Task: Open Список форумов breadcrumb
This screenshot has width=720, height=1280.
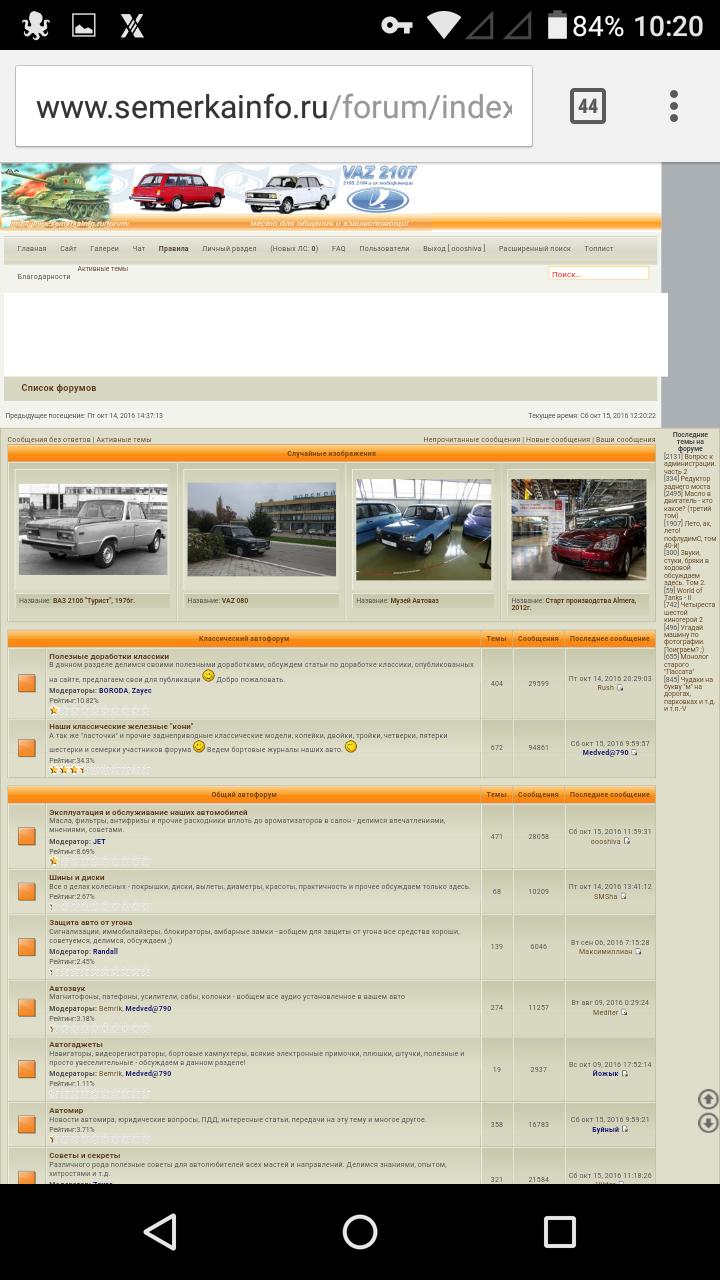Action: tap(59, 388)
